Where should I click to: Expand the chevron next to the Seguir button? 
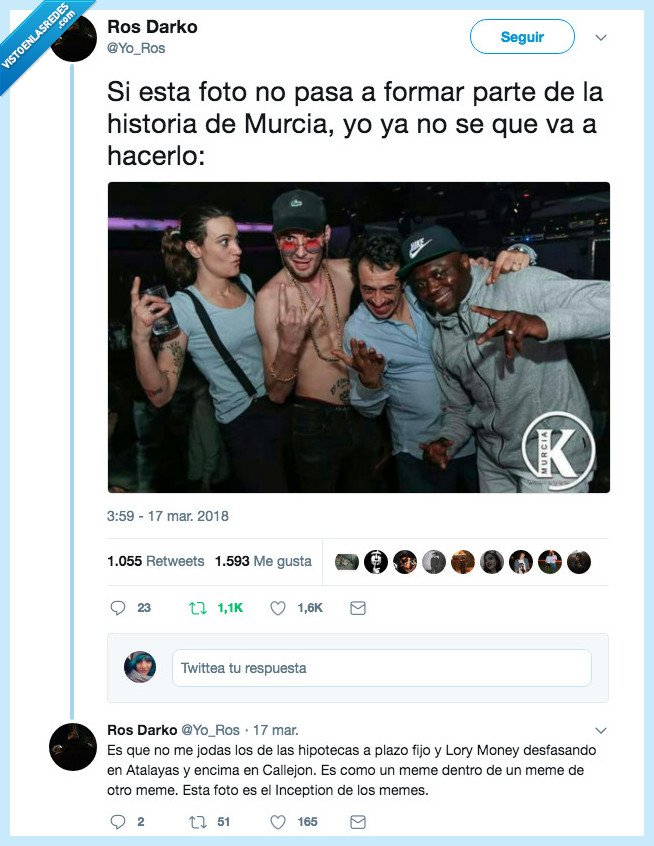(600, 36)
